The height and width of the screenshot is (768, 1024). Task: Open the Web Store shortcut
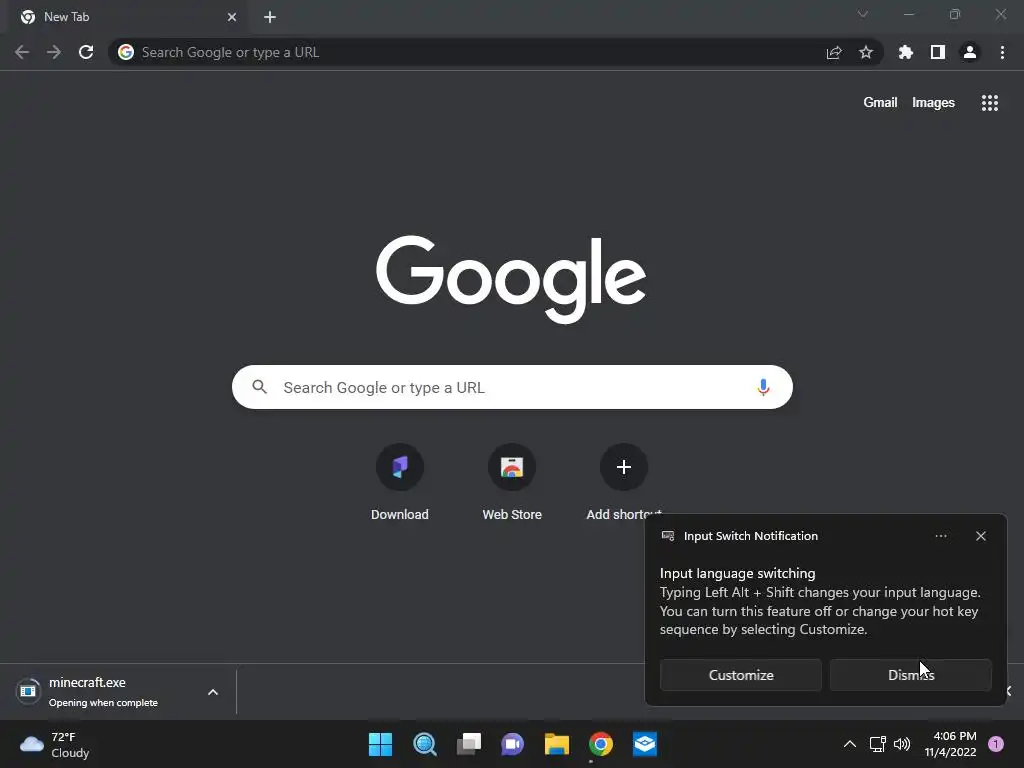pos(512,483)
